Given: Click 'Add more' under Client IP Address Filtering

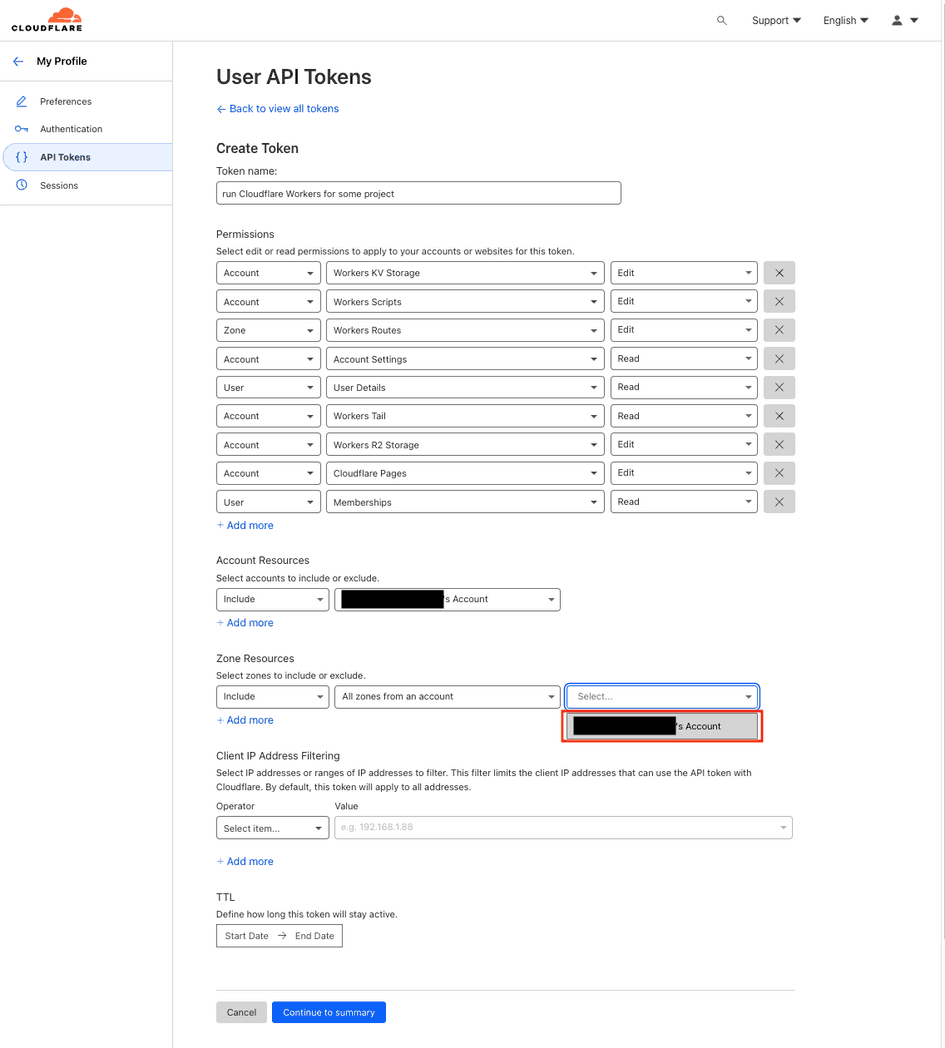Looking at the screenshot, I should [x=245, y=862].
